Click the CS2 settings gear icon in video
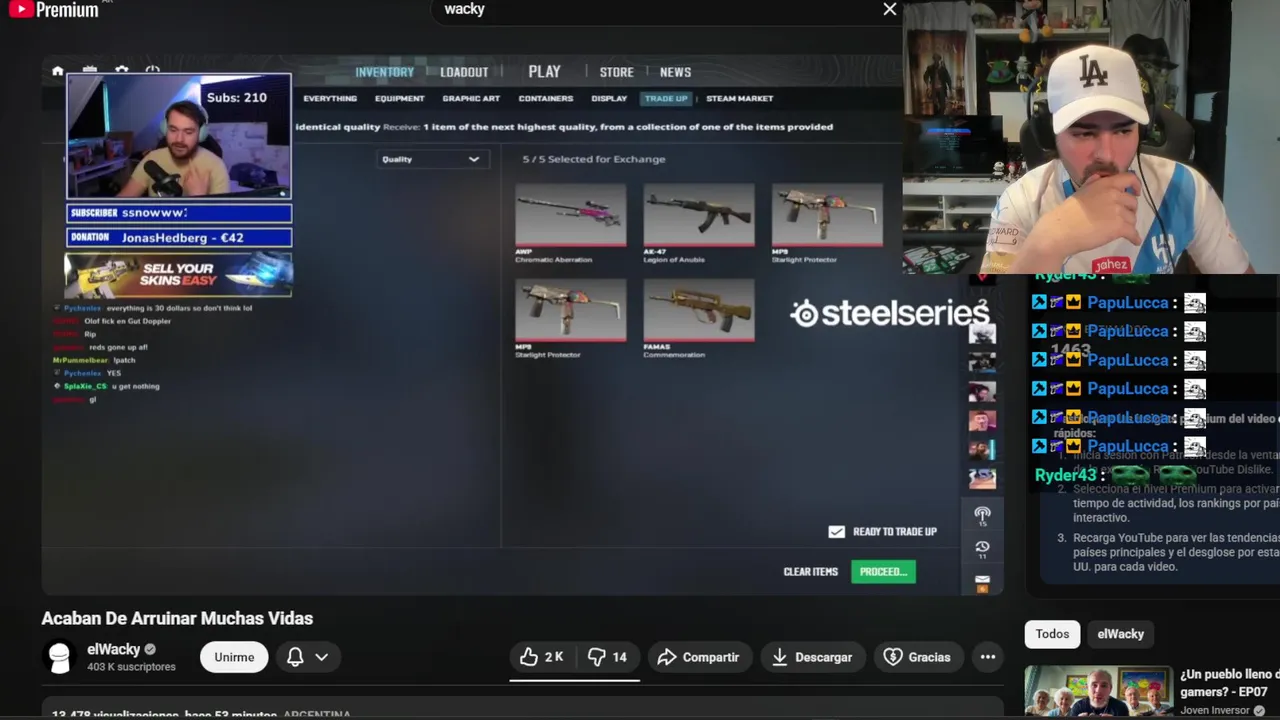Screen dimensions: 1280x720 click(x=122, y=71)
